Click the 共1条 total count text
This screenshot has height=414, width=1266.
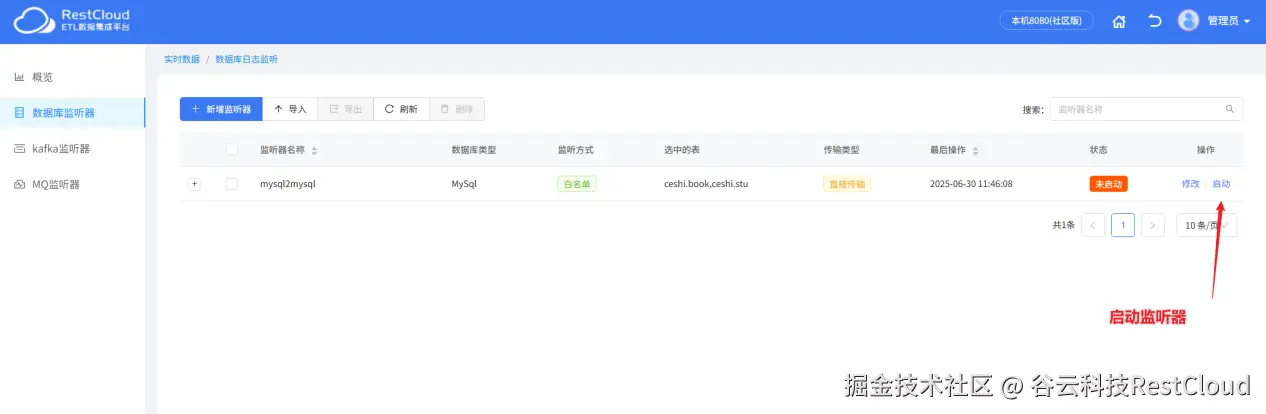(x=1063, y=225)
